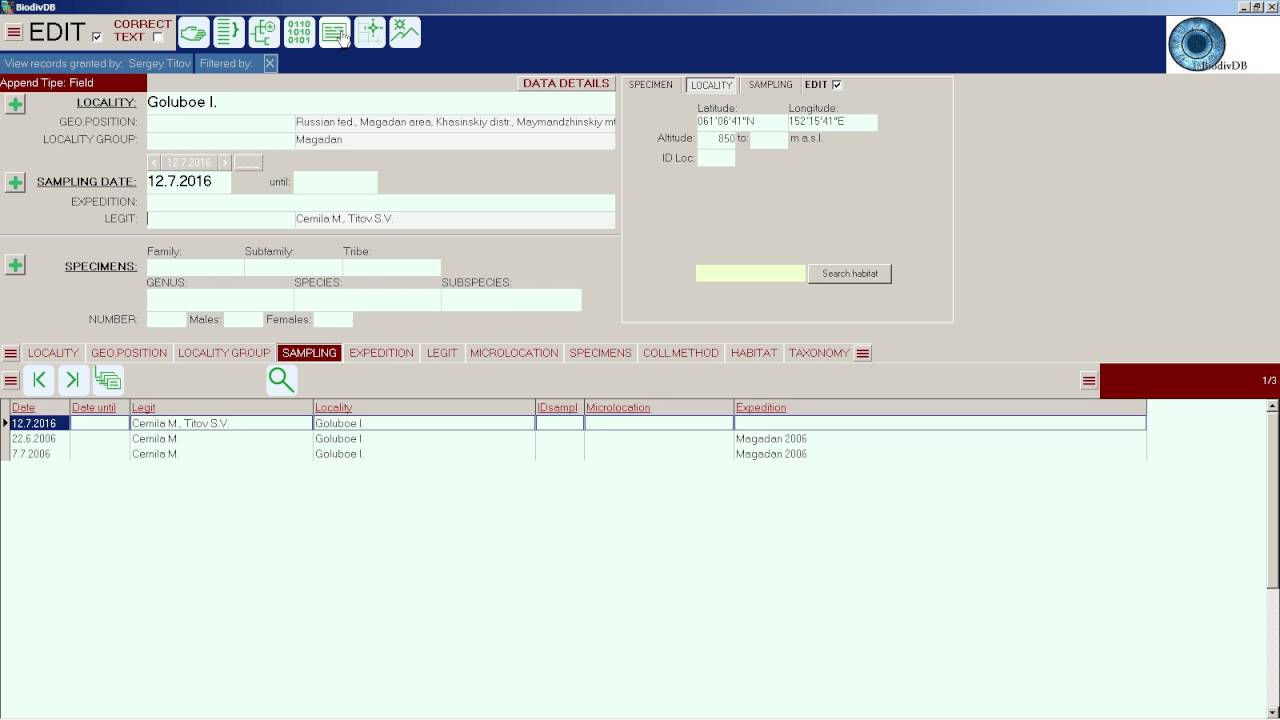Screen dimensions: 1280x720
Task: Click the DATA DETAILS button
Action: (566, 84)
